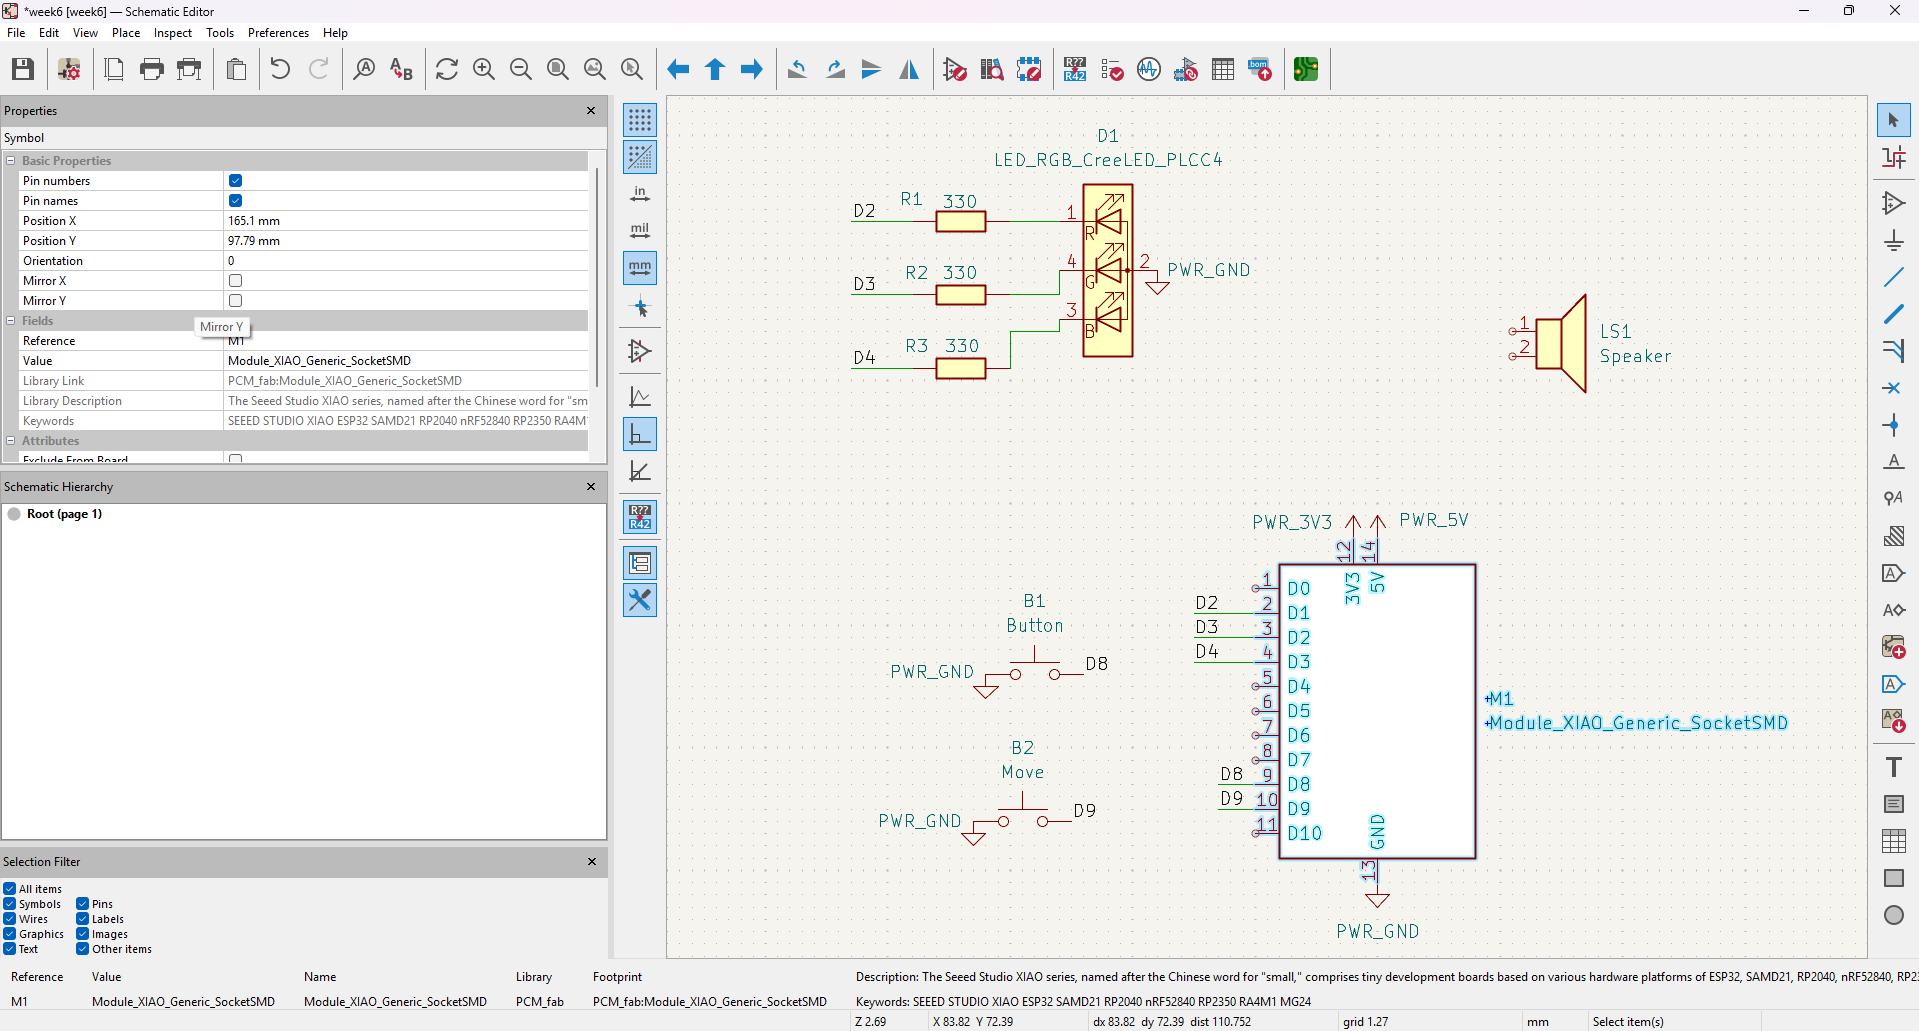Viewport: 1919px width, 1031px height.
Task: Open the PCB editor icon
Action: [x=1306, y=69]
